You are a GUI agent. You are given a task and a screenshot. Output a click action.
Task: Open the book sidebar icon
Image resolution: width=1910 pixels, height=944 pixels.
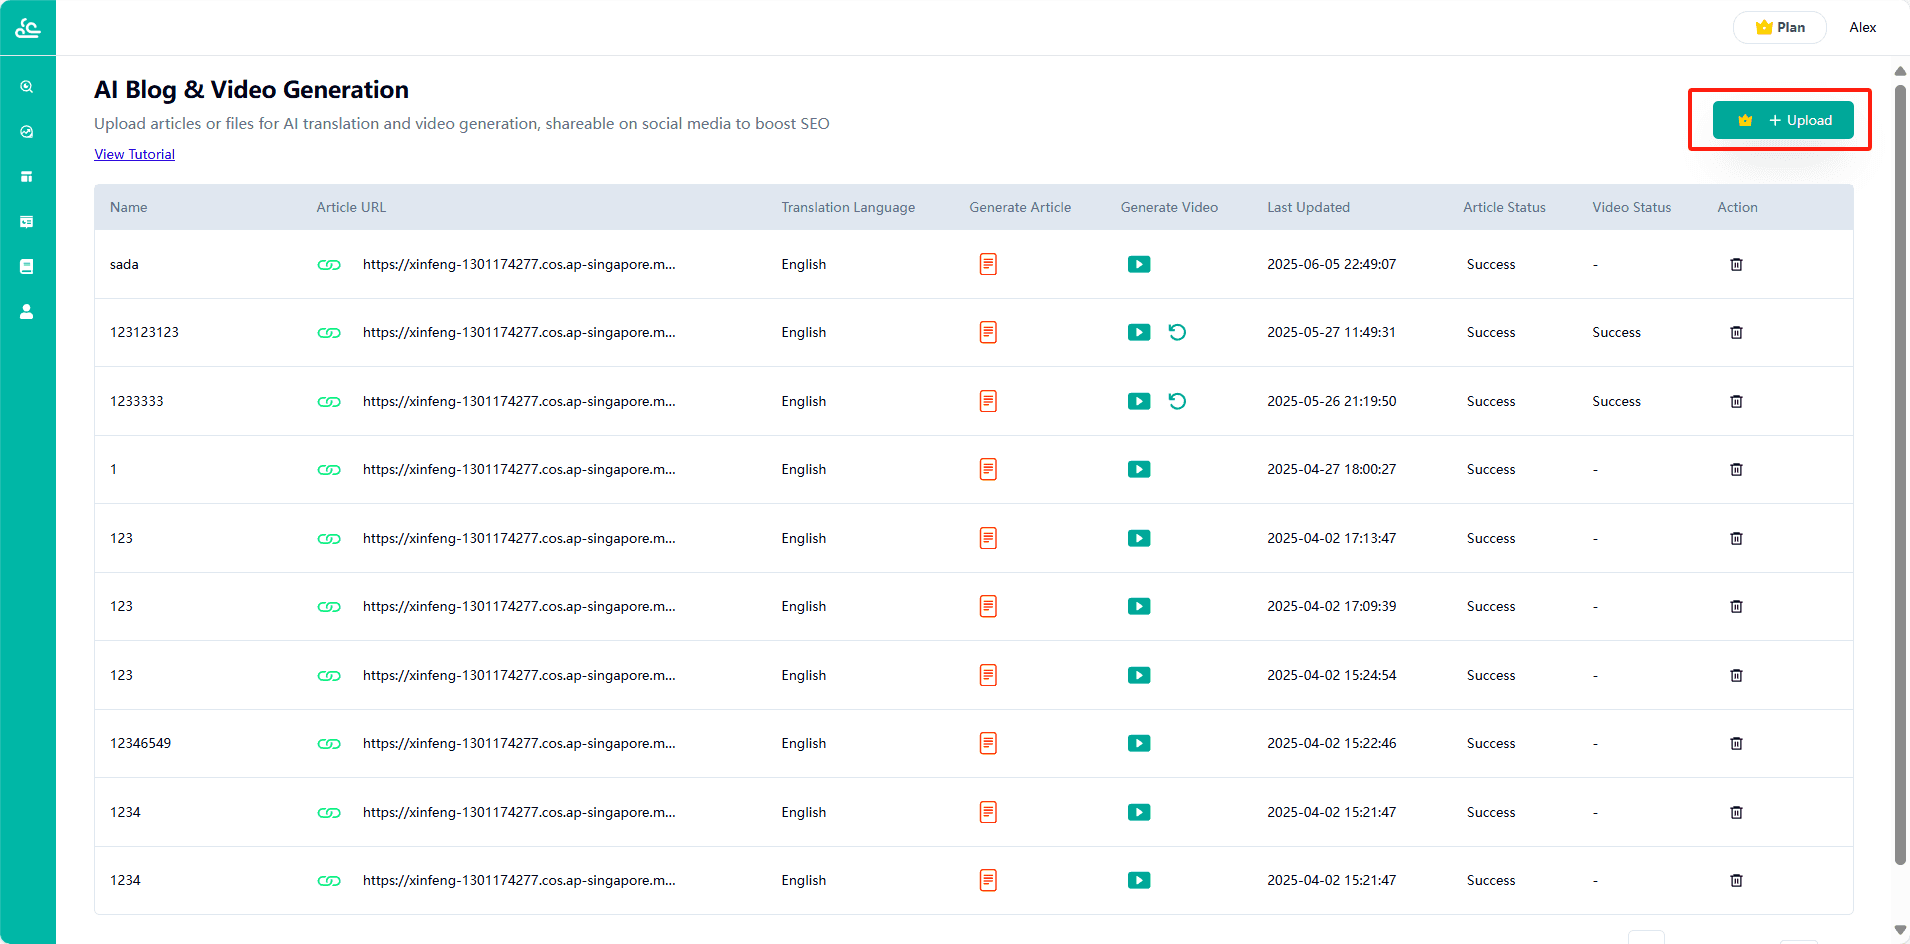27,266
